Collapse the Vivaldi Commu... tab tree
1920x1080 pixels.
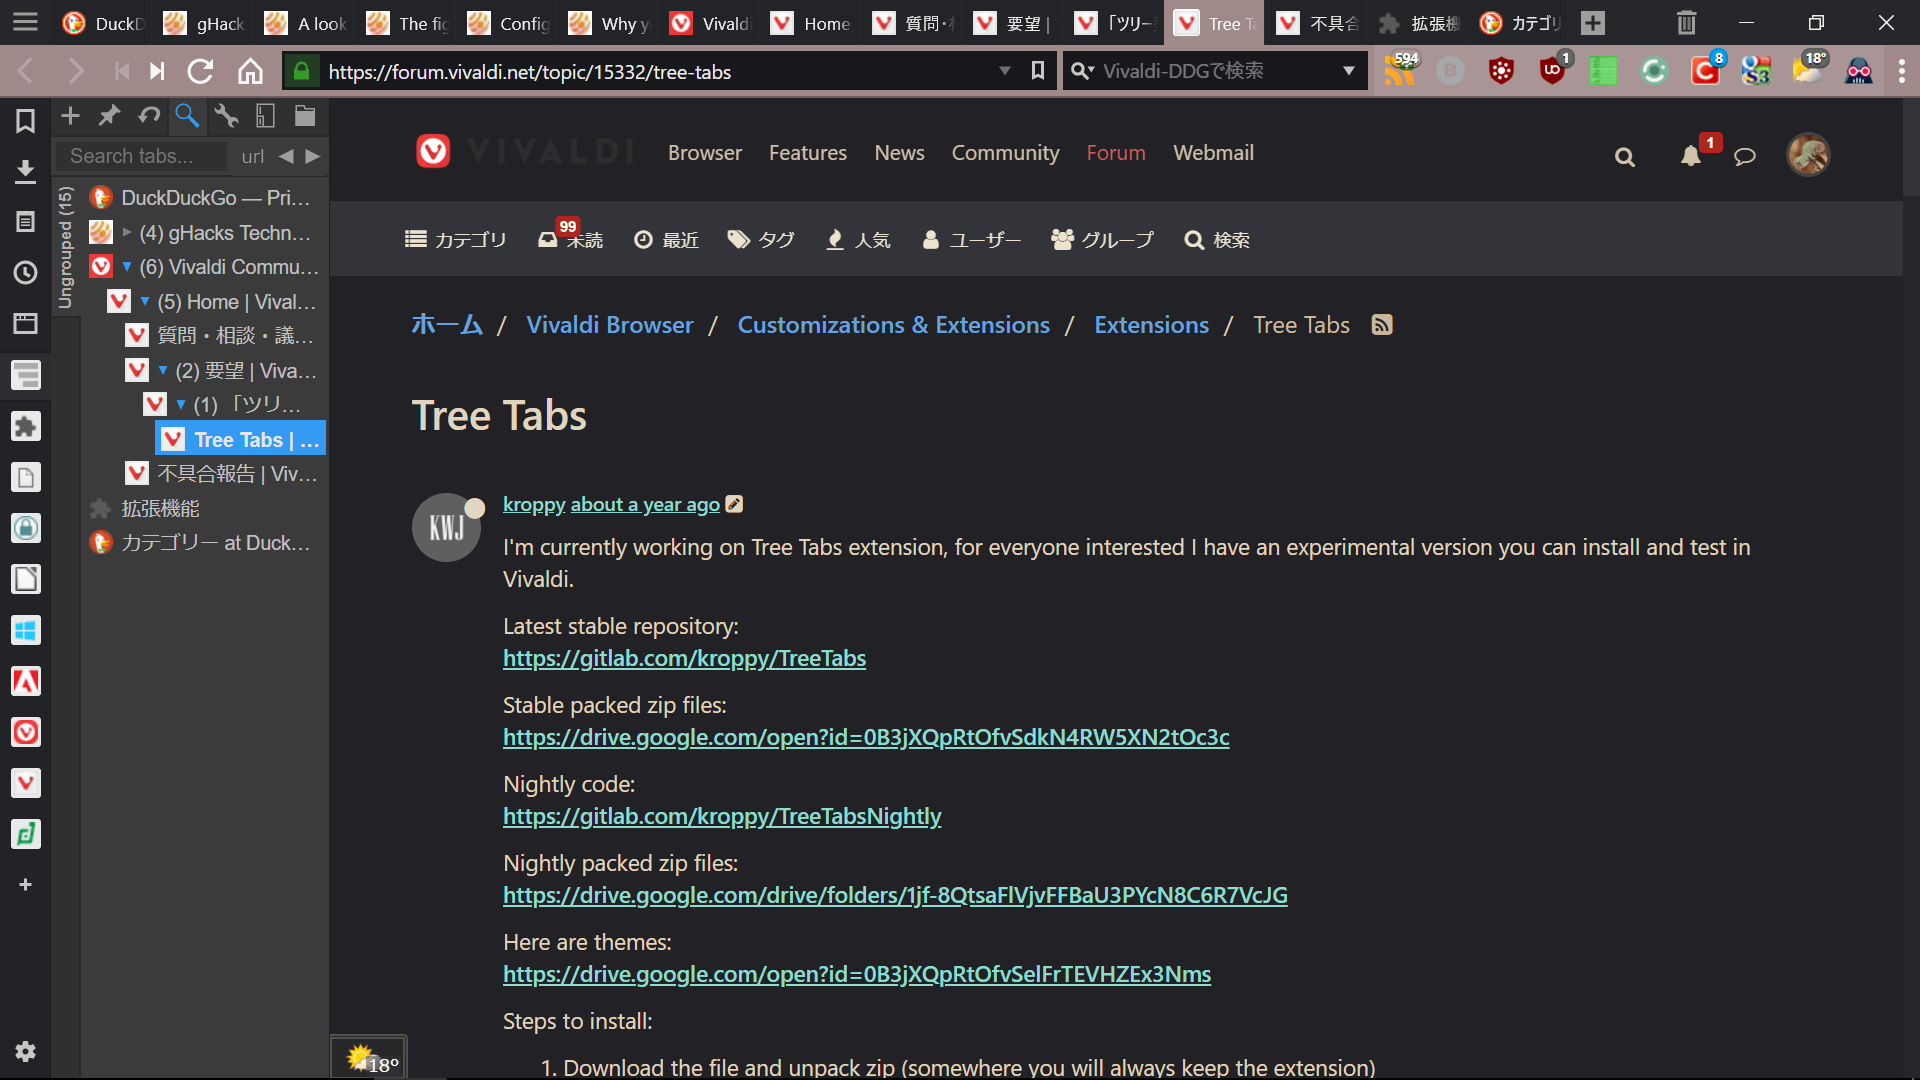point(127,267)
